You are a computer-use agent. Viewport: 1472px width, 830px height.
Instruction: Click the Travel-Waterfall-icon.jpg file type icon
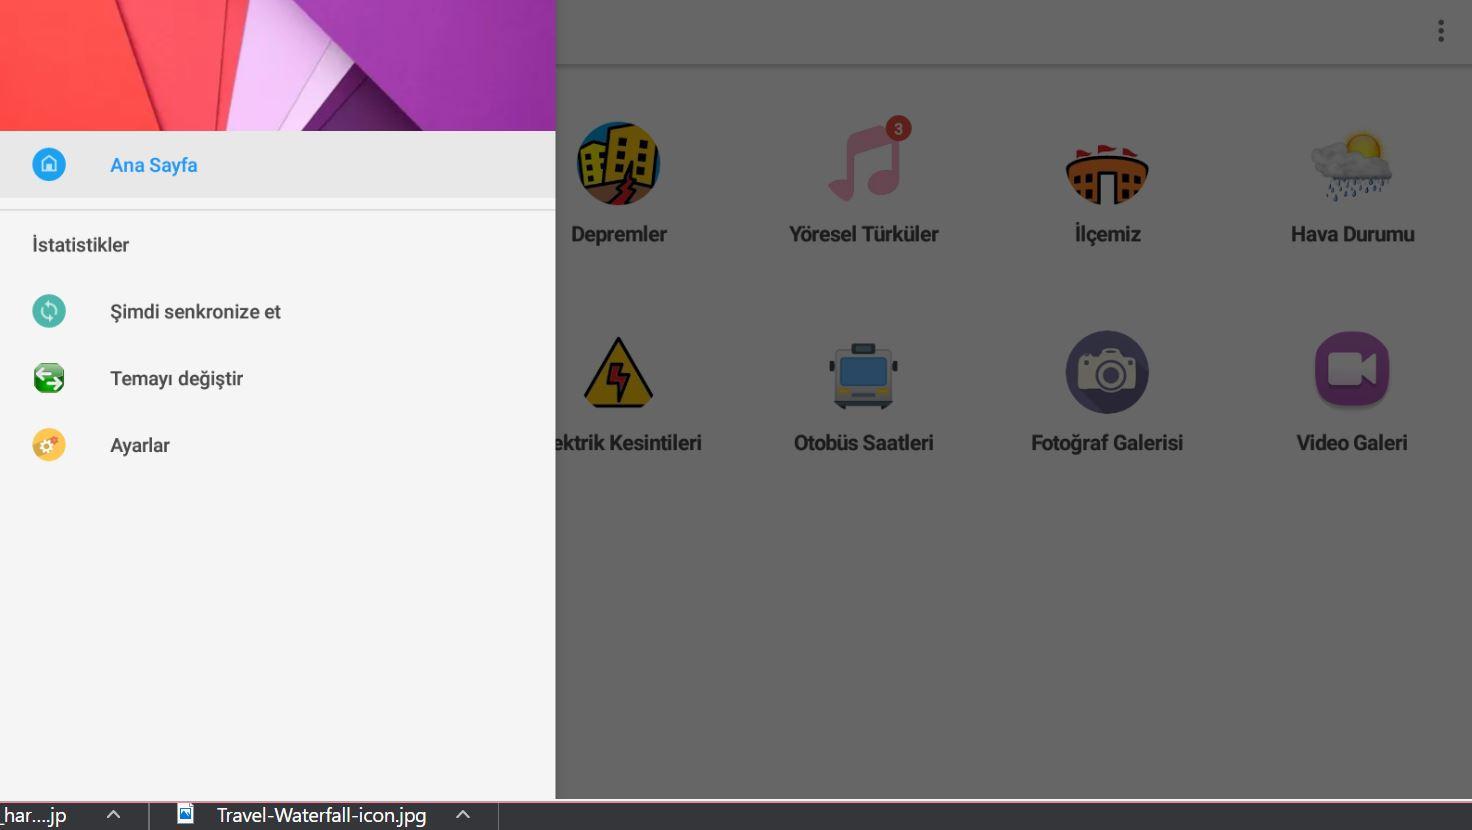coord(185,814)
